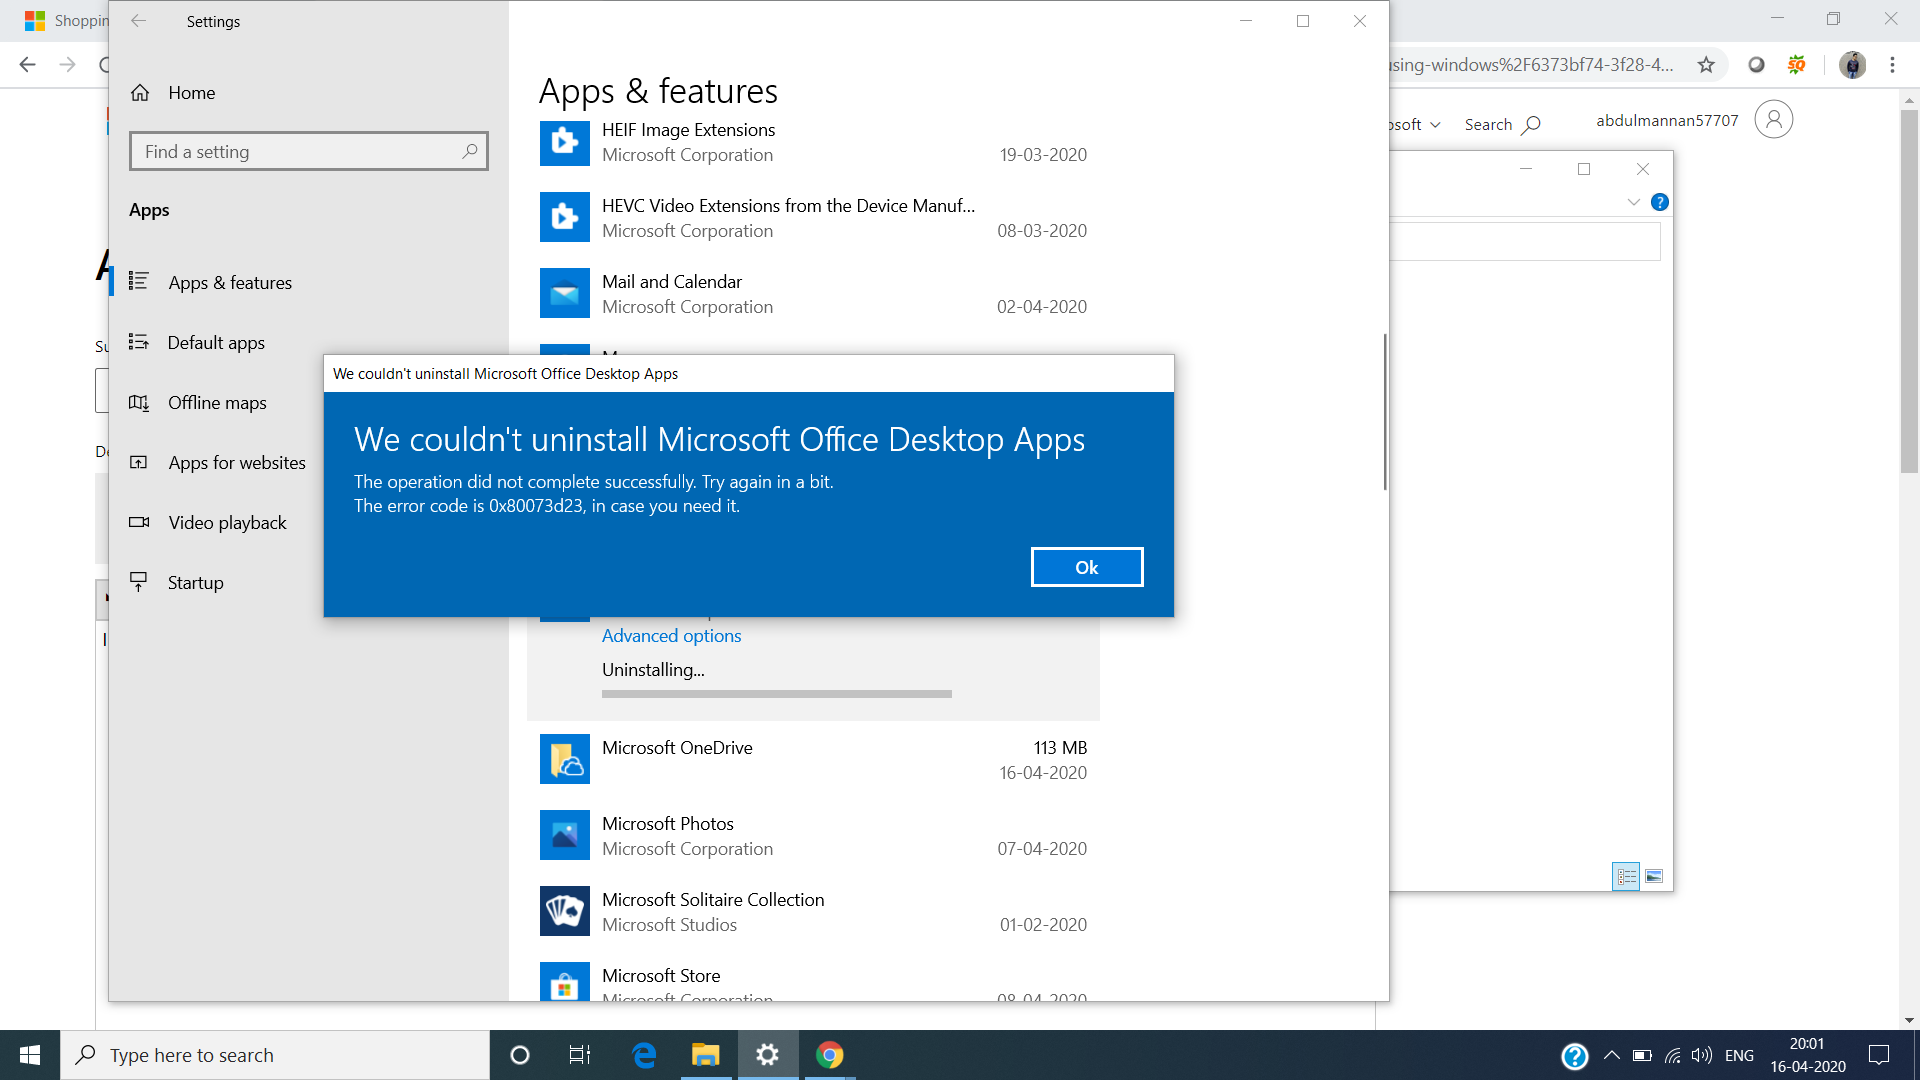1920x1080 pixels.
Task: Show hidden system tray icons
Action: coord(1612,1055)
